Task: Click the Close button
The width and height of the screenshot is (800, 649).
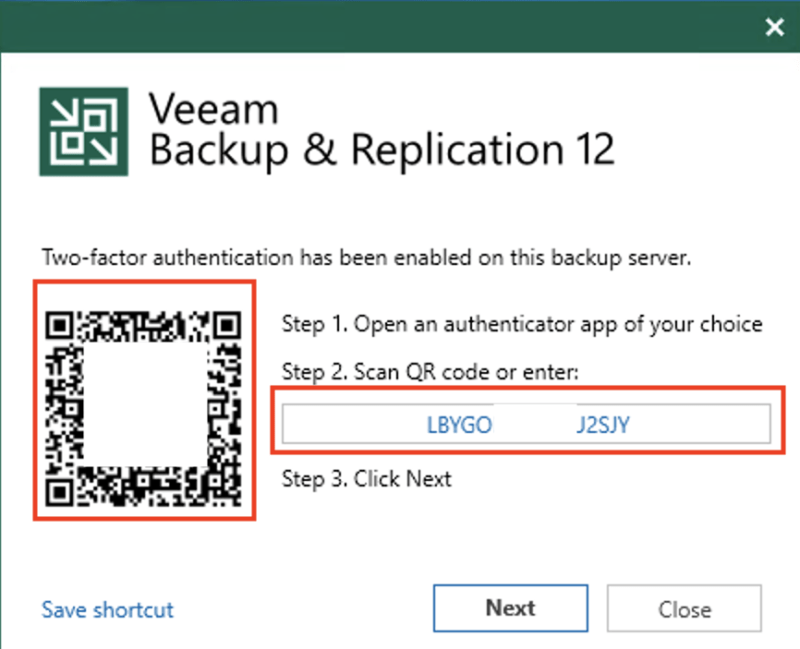Action: point(684,608)
